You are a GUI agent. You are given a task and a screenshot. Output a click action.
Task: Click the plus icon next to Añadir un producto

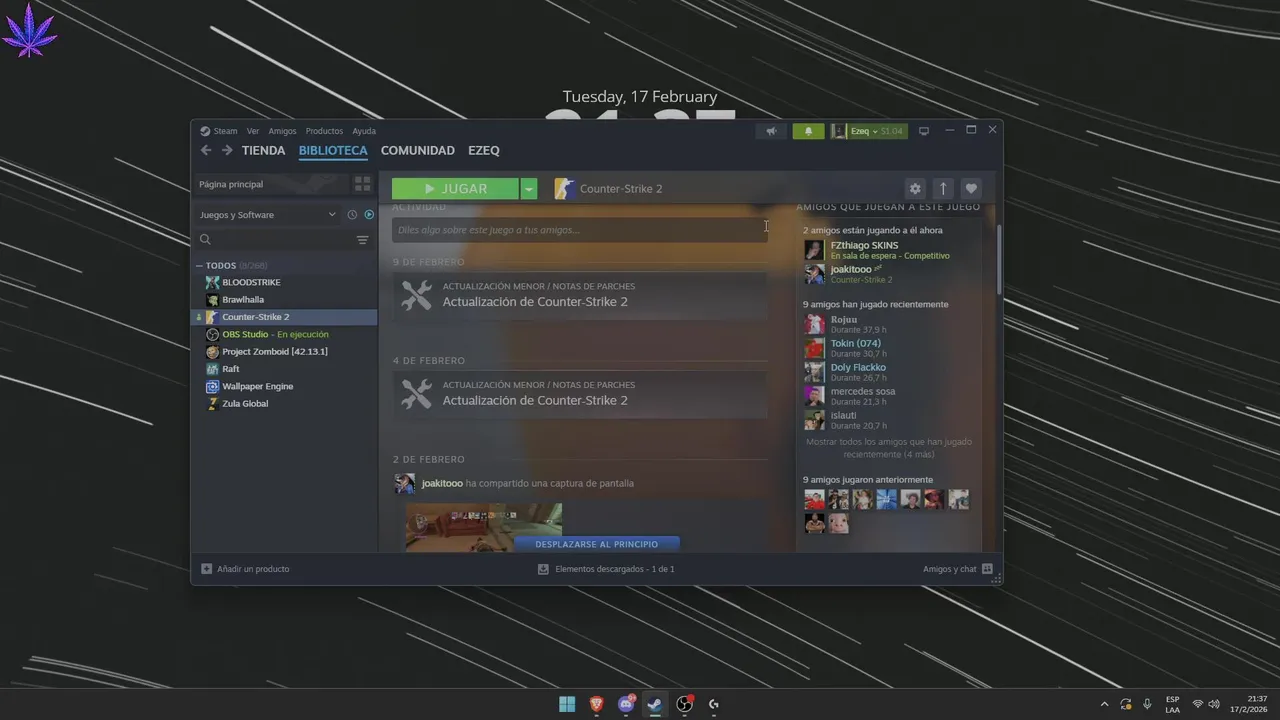coord(206,569)
